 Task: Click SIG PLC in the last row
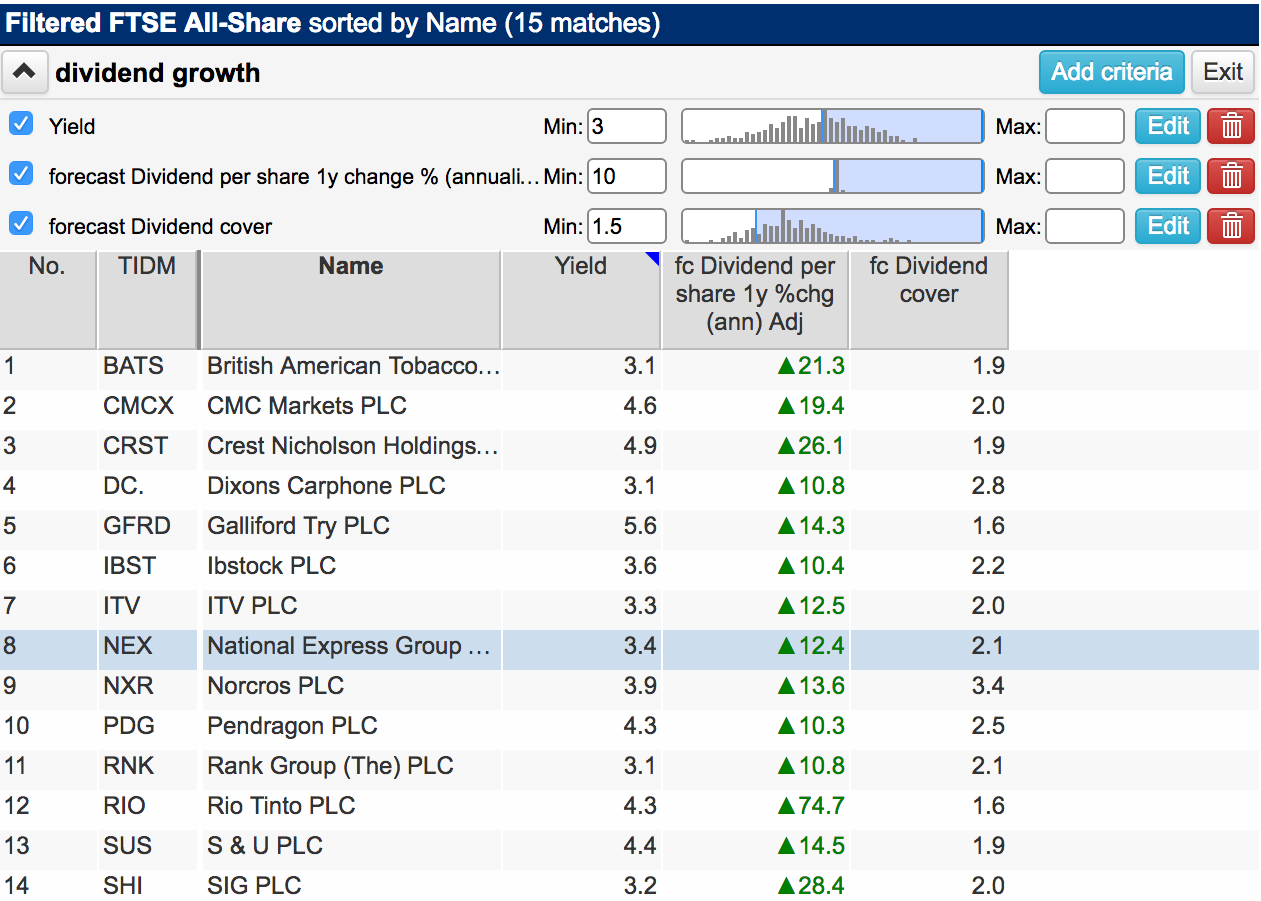(x=254, y=886)
